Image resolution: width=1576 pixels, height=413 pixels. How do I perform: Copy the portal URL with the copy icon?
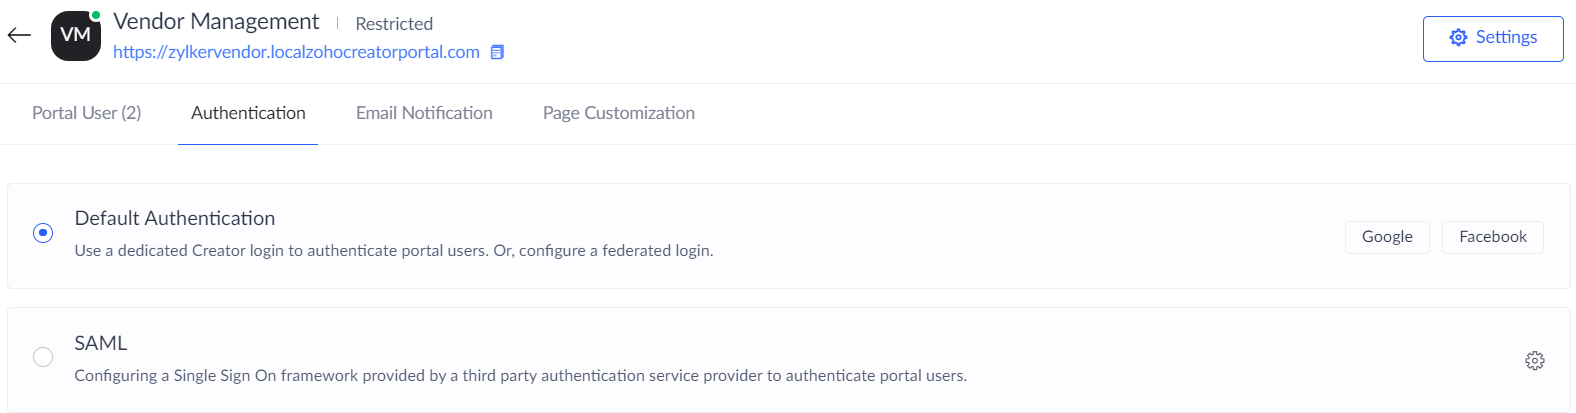[497, 52]
